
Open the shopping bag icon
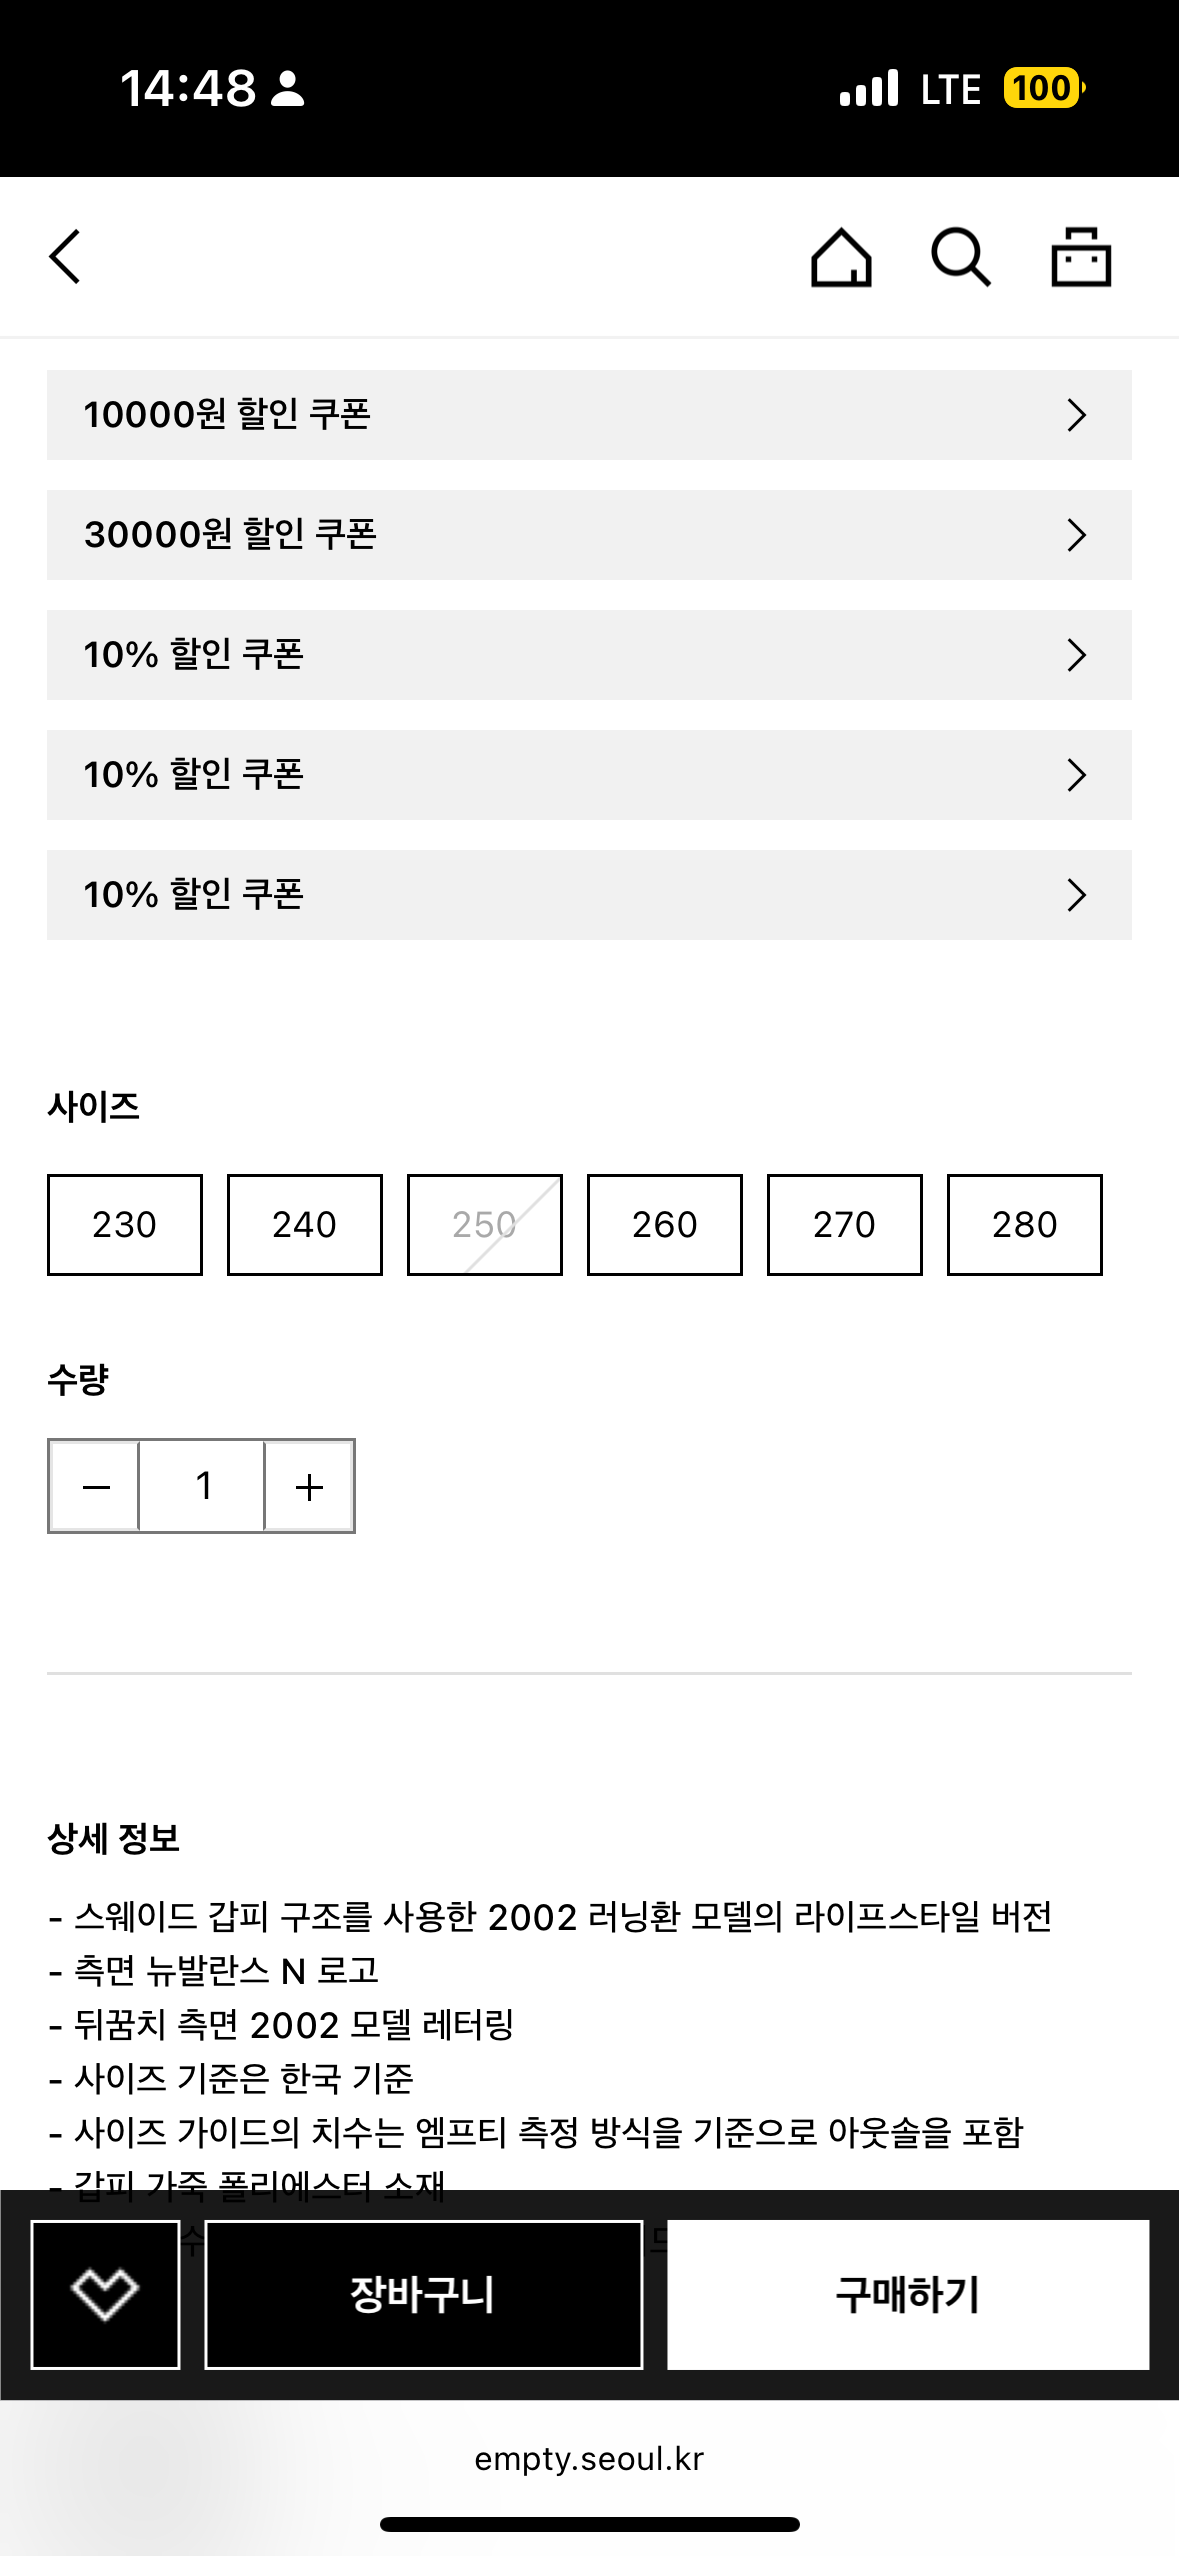click(x=1080, y=258)
